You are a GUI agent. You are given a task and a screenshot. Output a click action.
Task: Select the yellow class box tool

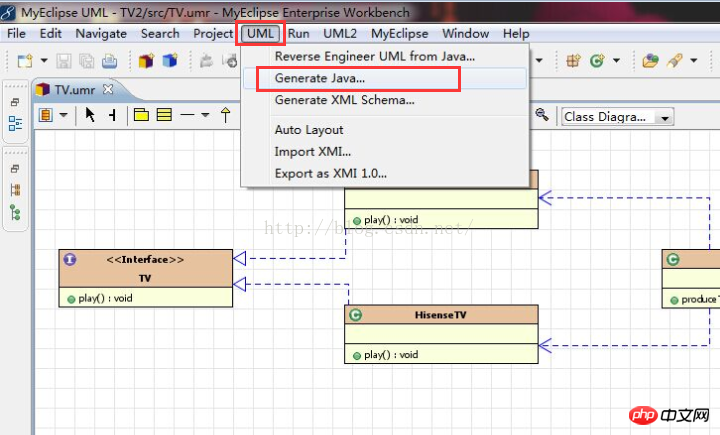(x=164, y=115)
